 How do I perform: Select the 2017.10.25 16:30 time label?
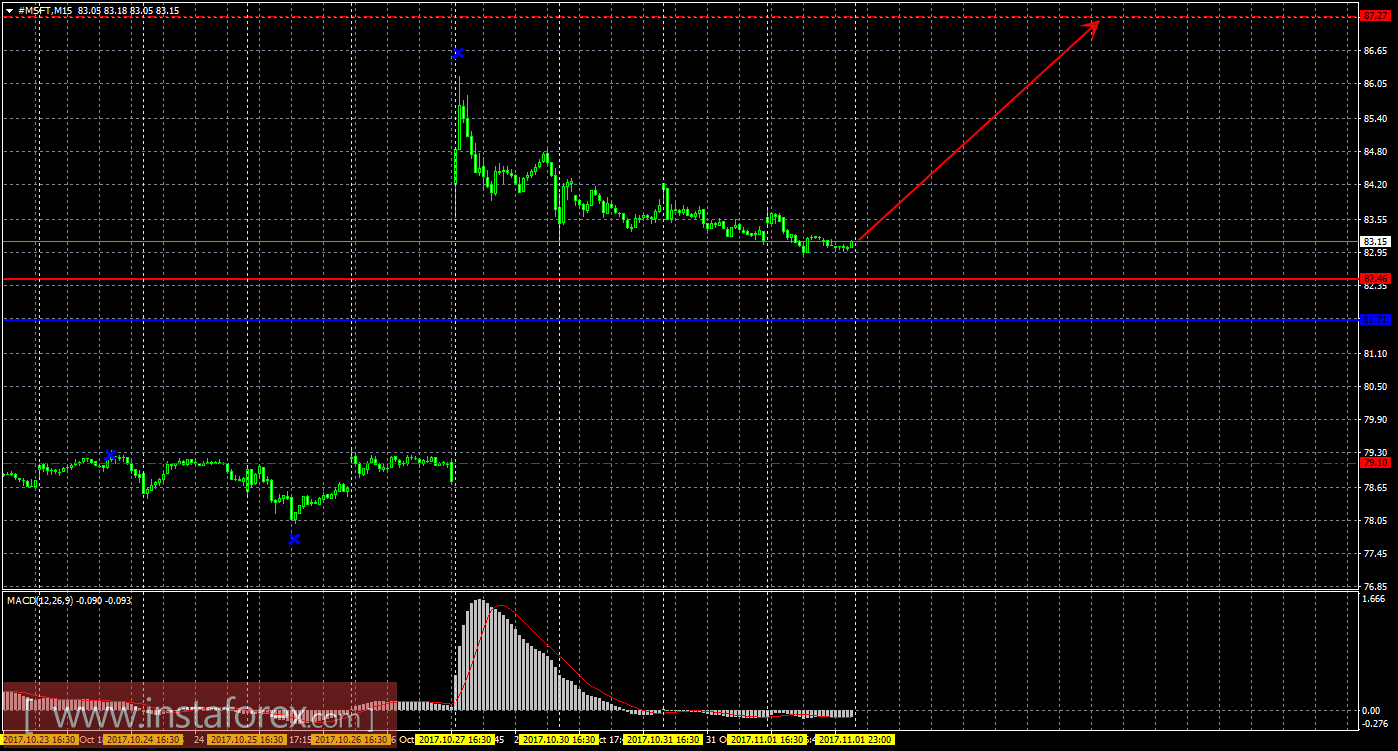coord(247,740)
